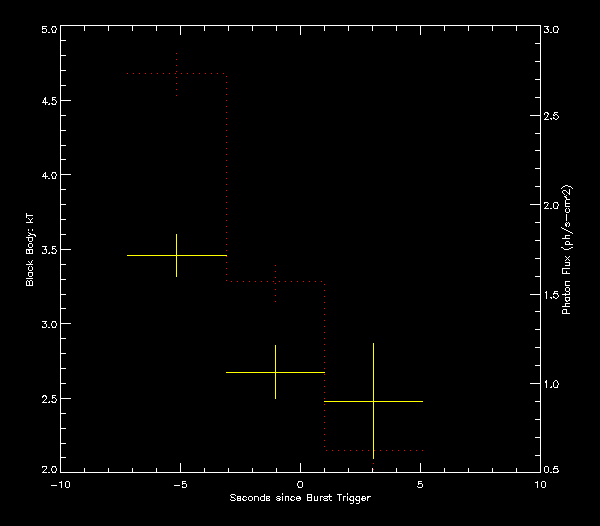The image size is (600, 526).
Task: Click the short red dotted vertical line near x=1
Action: pyautogui.click(x=325, y=365)
